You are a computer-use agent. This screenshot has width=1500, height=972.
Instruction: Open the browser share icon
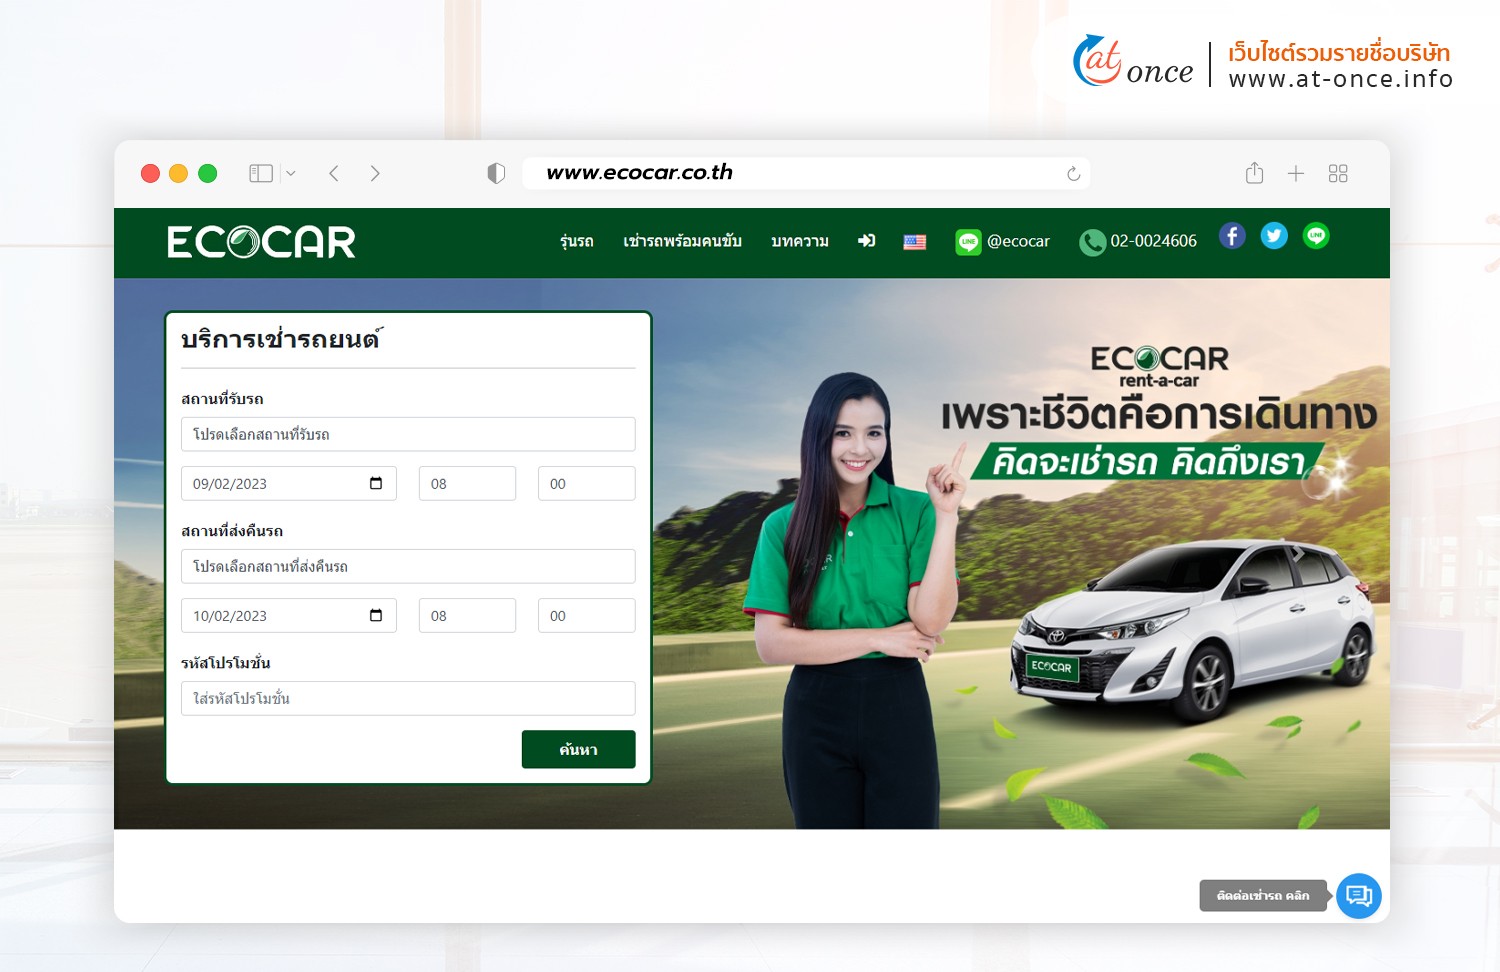click(1255, 173)
